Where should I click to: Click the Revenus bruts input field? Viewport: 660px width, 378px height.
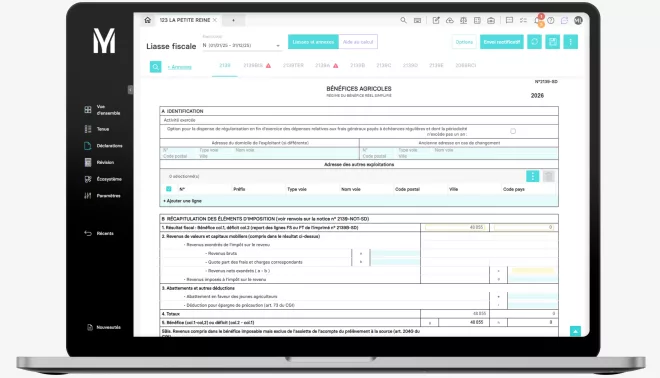point(395,253)
